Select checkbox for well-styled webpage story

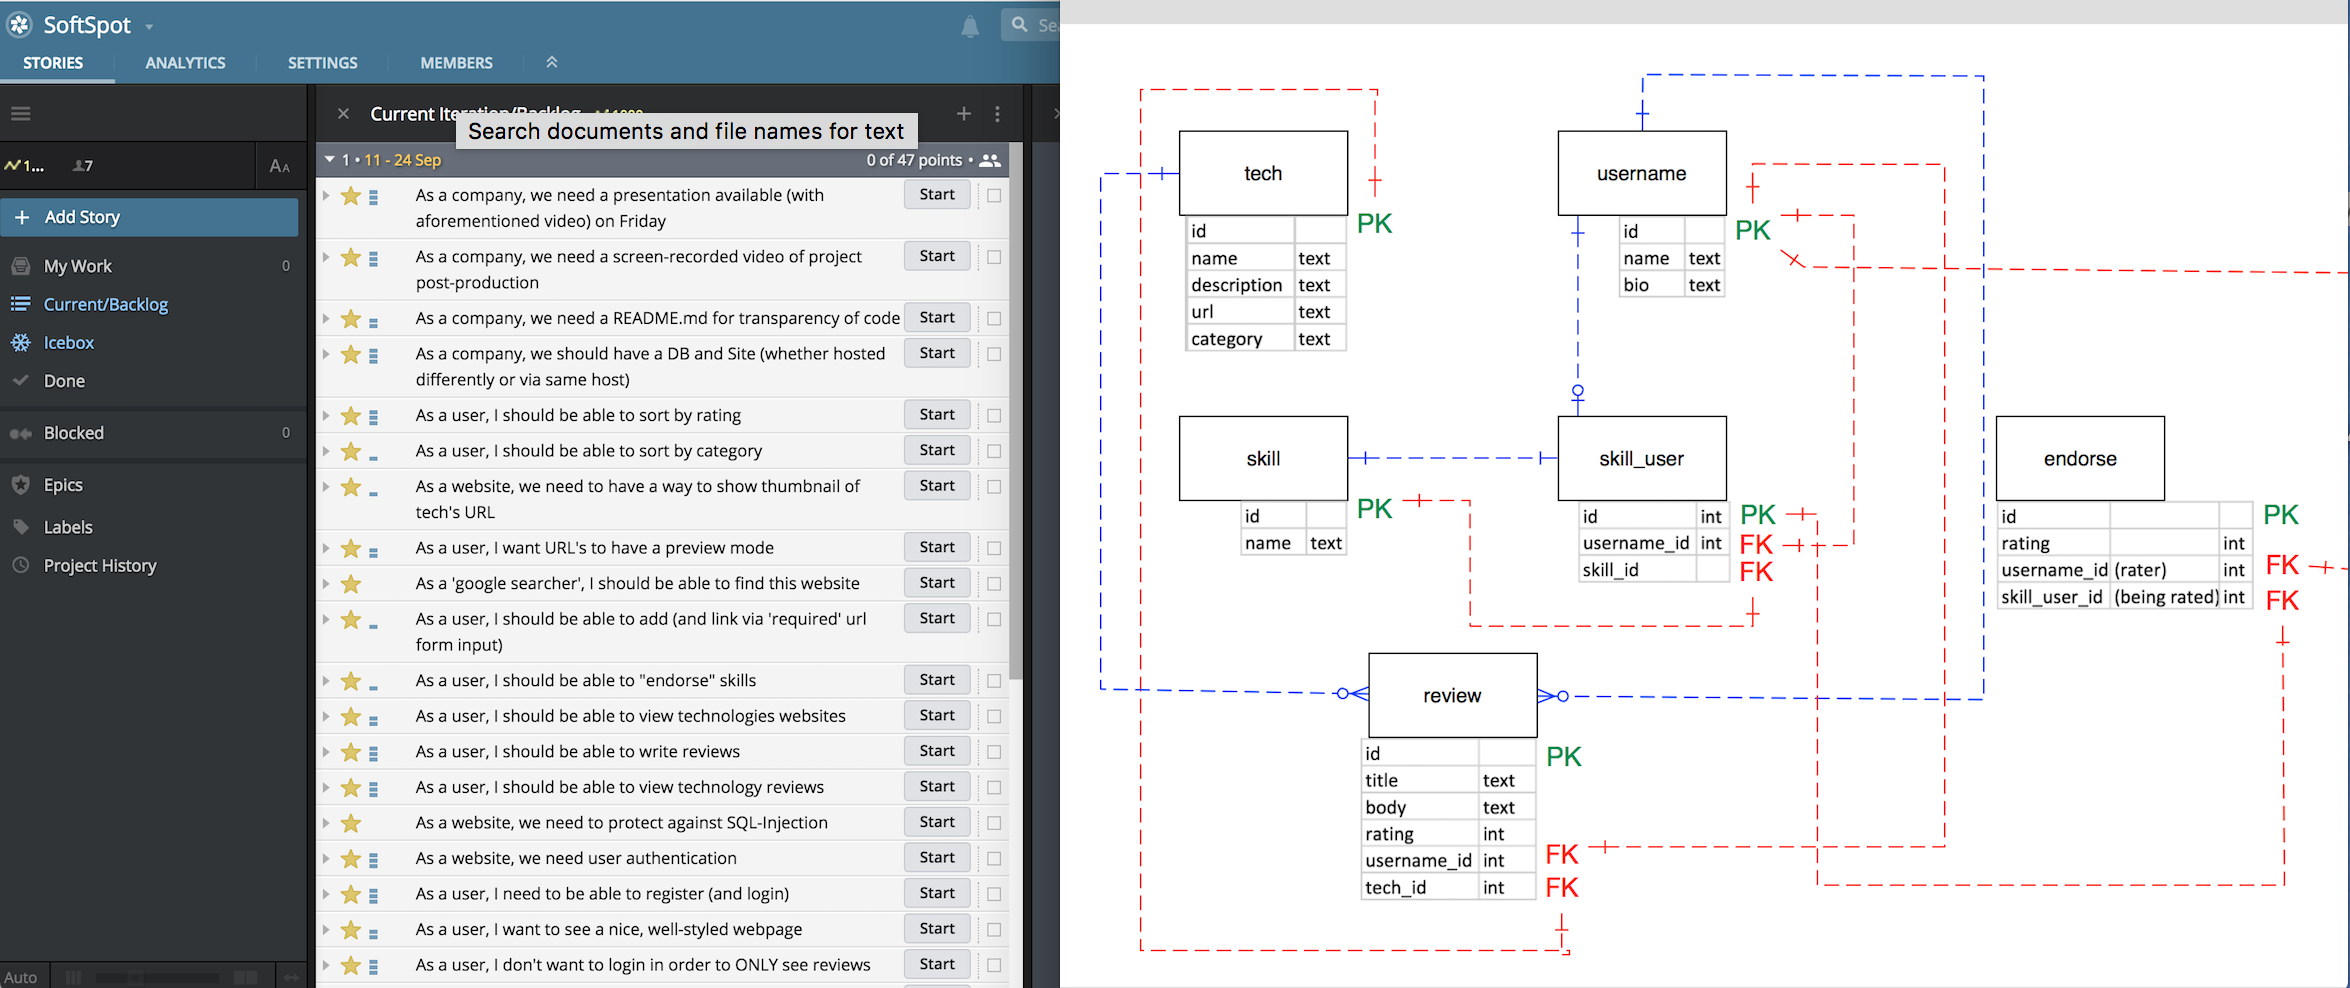point(994,930)
